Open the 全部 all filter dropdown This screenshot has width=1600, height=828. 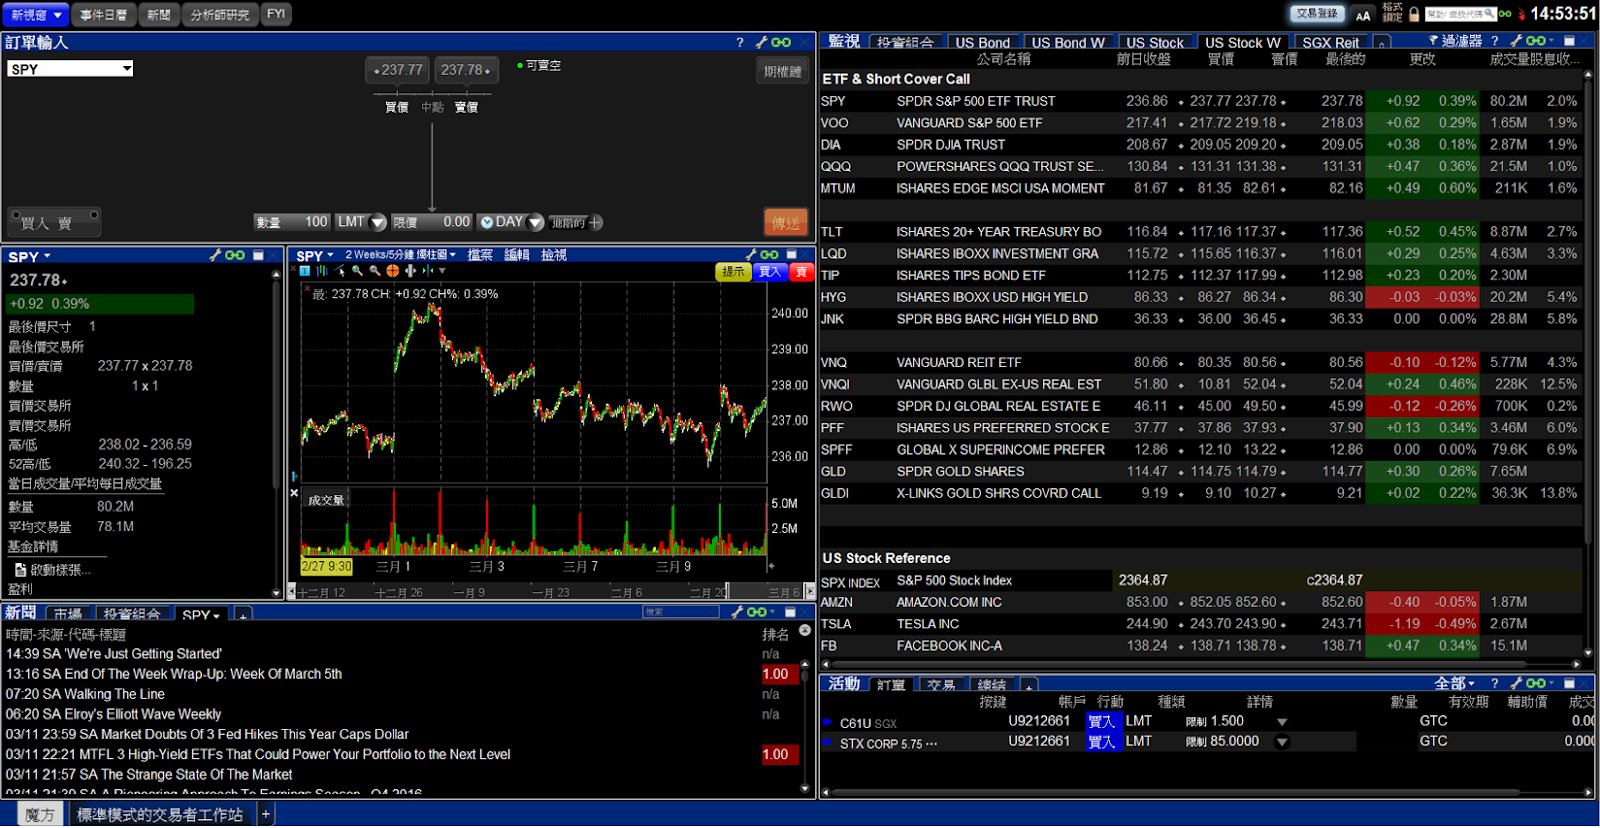click(x=1454, y=684)
